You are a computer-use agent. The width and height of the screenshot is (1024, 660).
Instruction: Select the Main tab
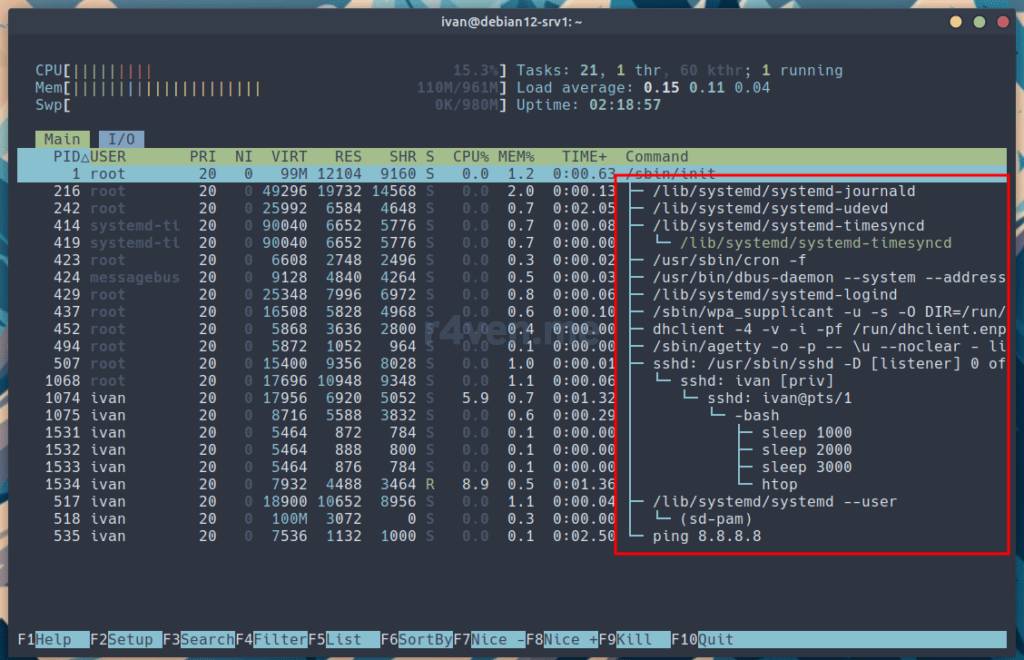(x=62, y=139)
